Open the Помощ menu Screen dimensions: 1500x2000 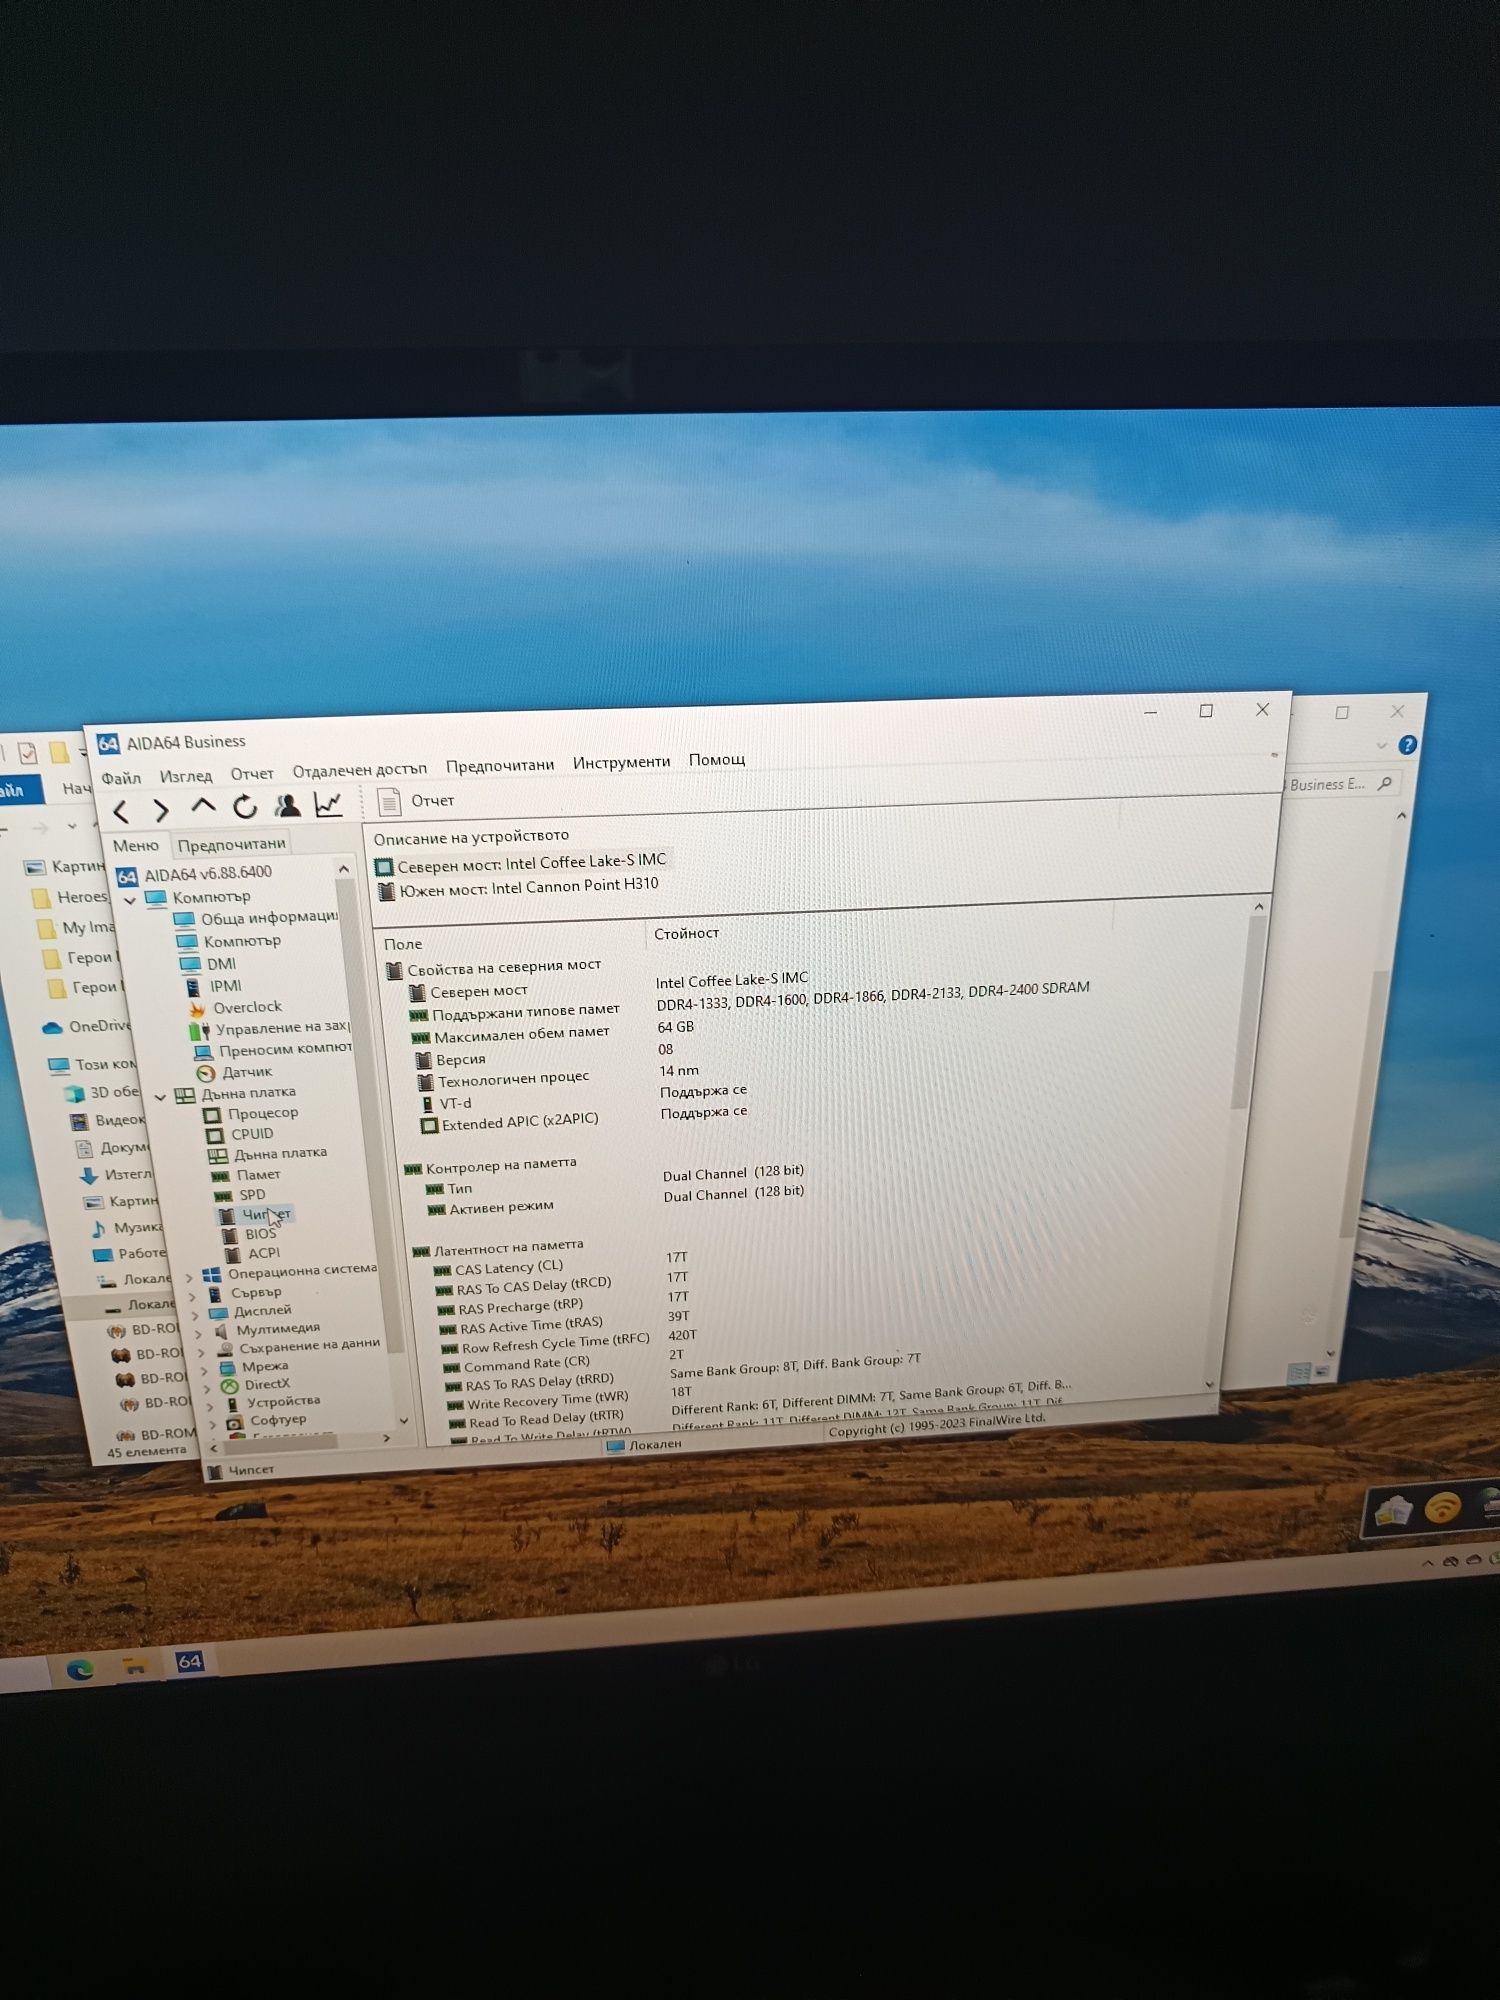pos(717,759)
